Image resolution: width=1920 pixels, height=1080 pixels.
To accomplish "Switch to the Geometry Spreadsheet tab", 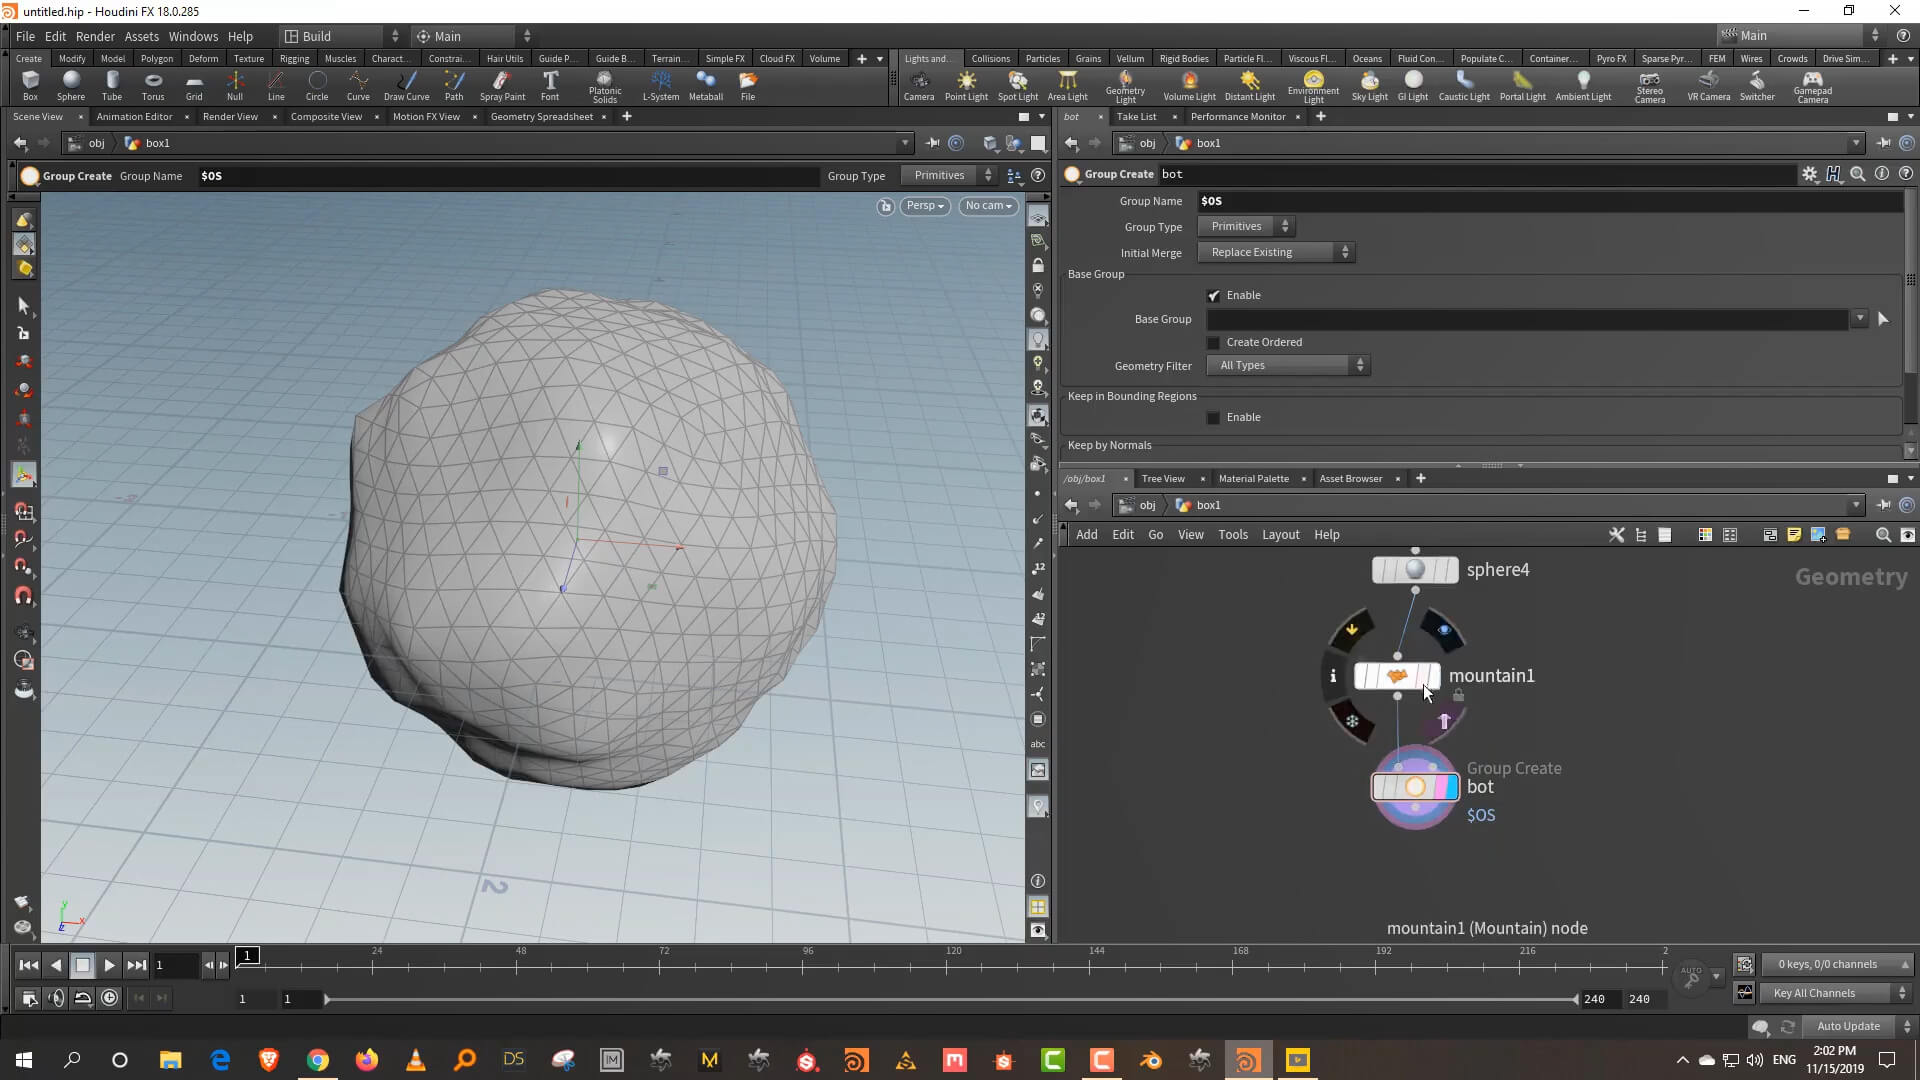I will (541, 117).
